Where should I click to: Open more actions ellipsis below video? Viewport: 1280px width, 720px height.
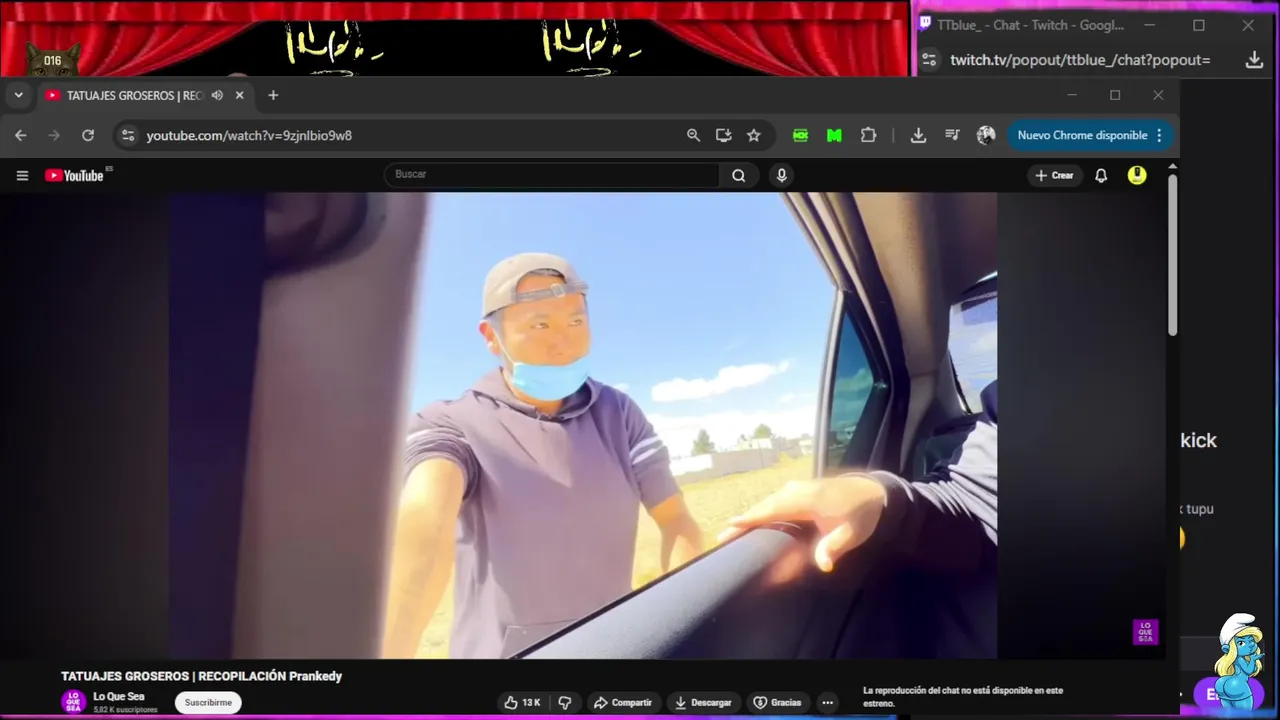pyautogui.click(x=827, y=702)
